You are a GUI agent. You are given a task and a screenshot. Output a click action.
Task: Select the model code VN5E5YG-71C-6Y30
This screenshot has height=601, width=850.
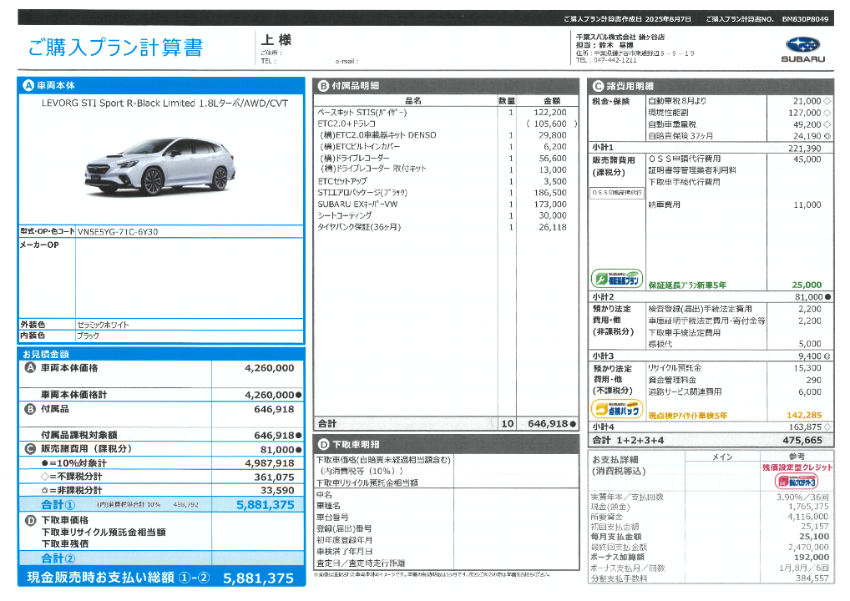(x=118, y=232)
